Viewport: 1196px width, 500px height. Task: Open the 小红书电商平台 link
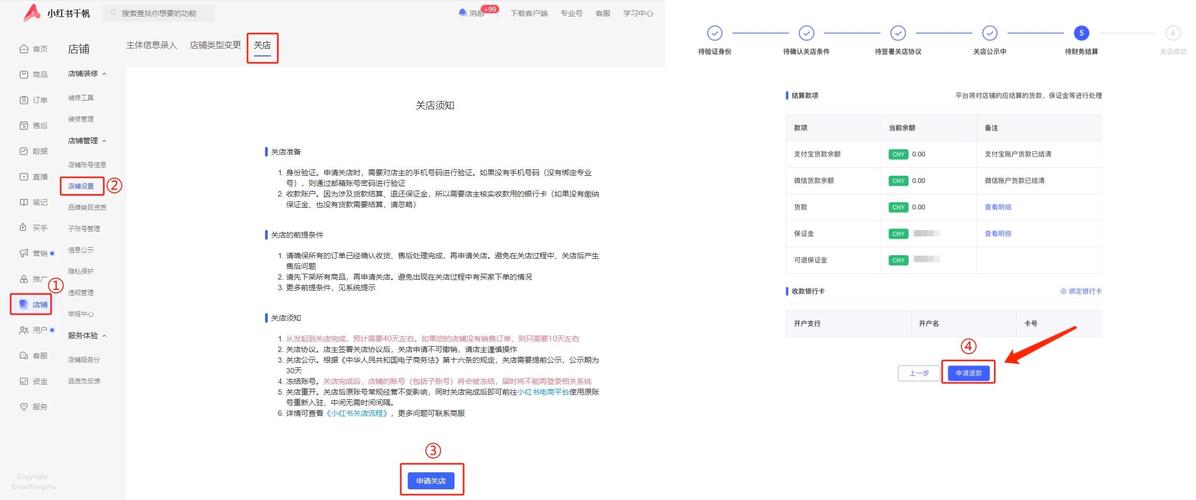(544, 391)
